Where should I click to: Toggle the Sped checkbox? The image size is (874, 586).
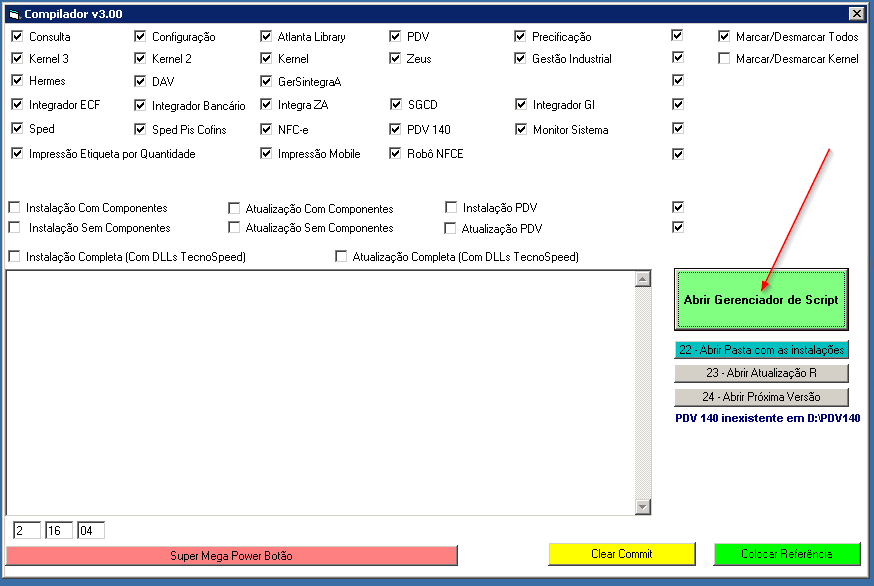(x=17, y=128)
